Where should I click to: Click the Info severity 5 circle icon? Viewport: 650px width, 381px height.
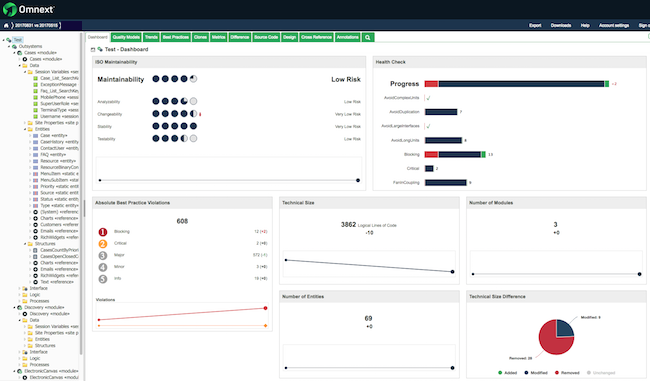click(x=103, y=279)
